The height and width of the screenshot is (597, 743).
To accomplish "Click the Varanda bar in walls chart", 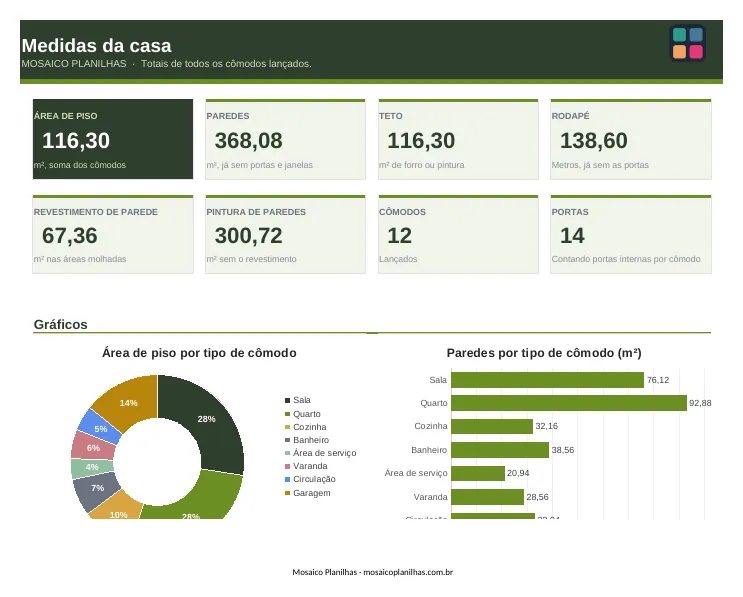I will 488,497.
